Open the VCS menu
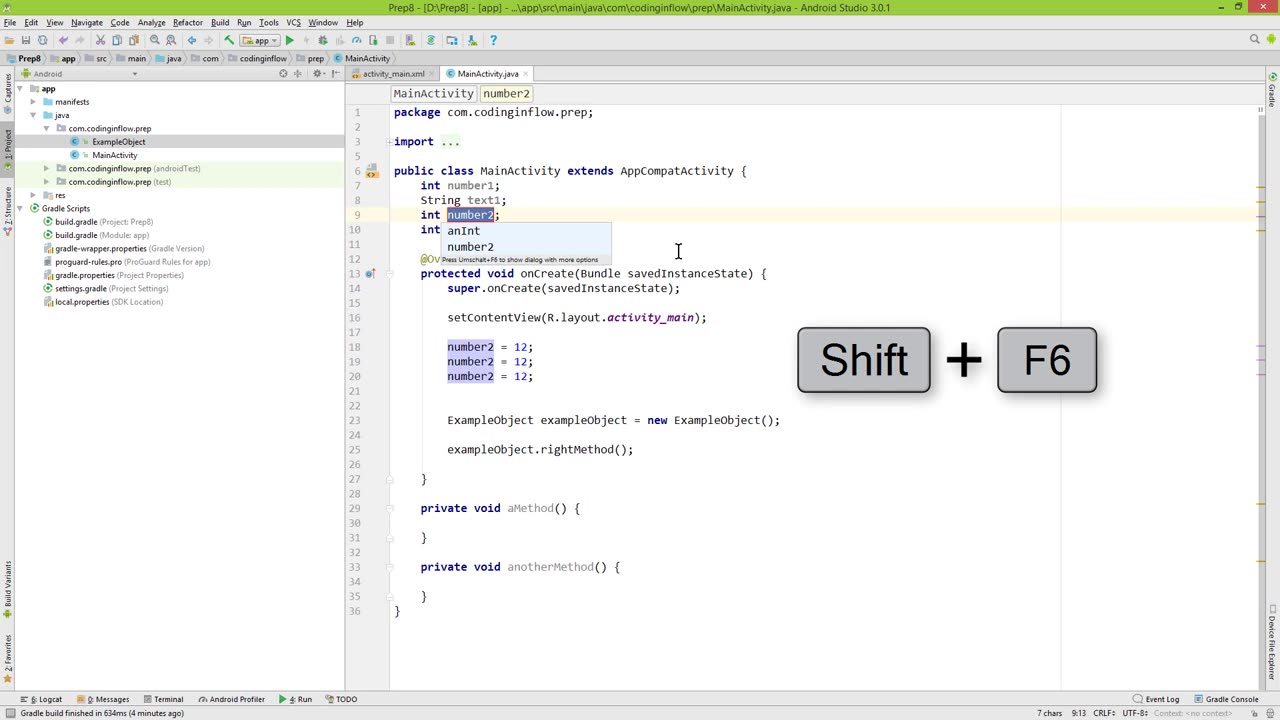This screenshot has width=1280, height=720. pos(294,22)
